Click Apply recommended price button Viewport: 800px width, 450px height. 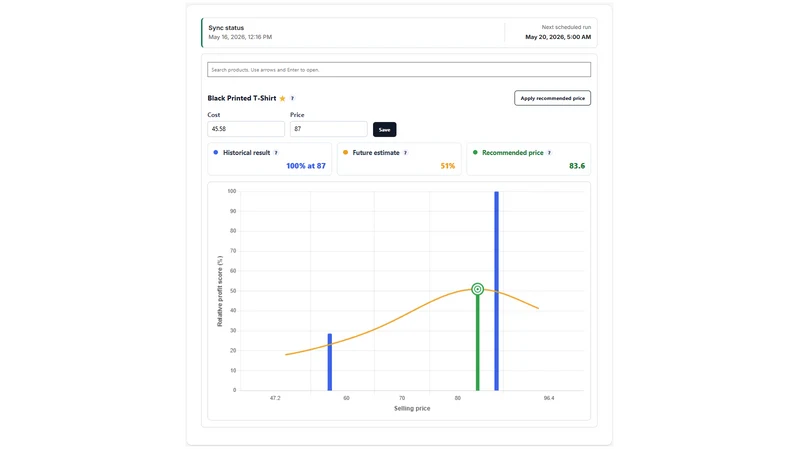click(552, 98)
